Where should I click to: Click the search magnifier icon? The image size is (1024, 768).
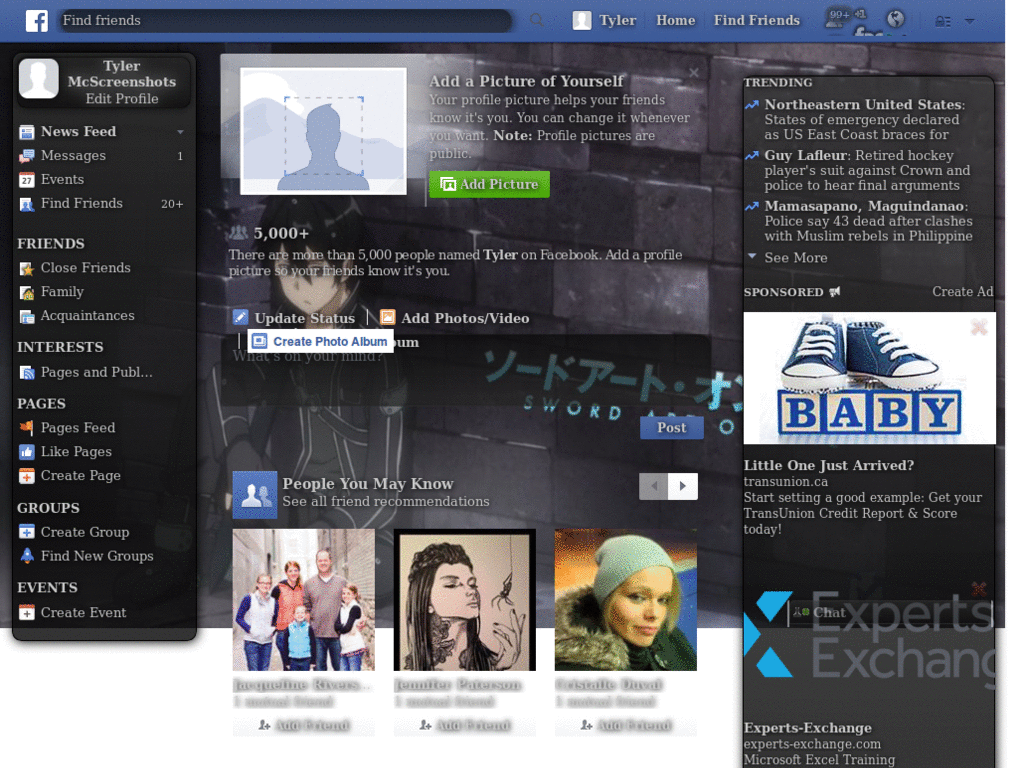coord(537,20)
